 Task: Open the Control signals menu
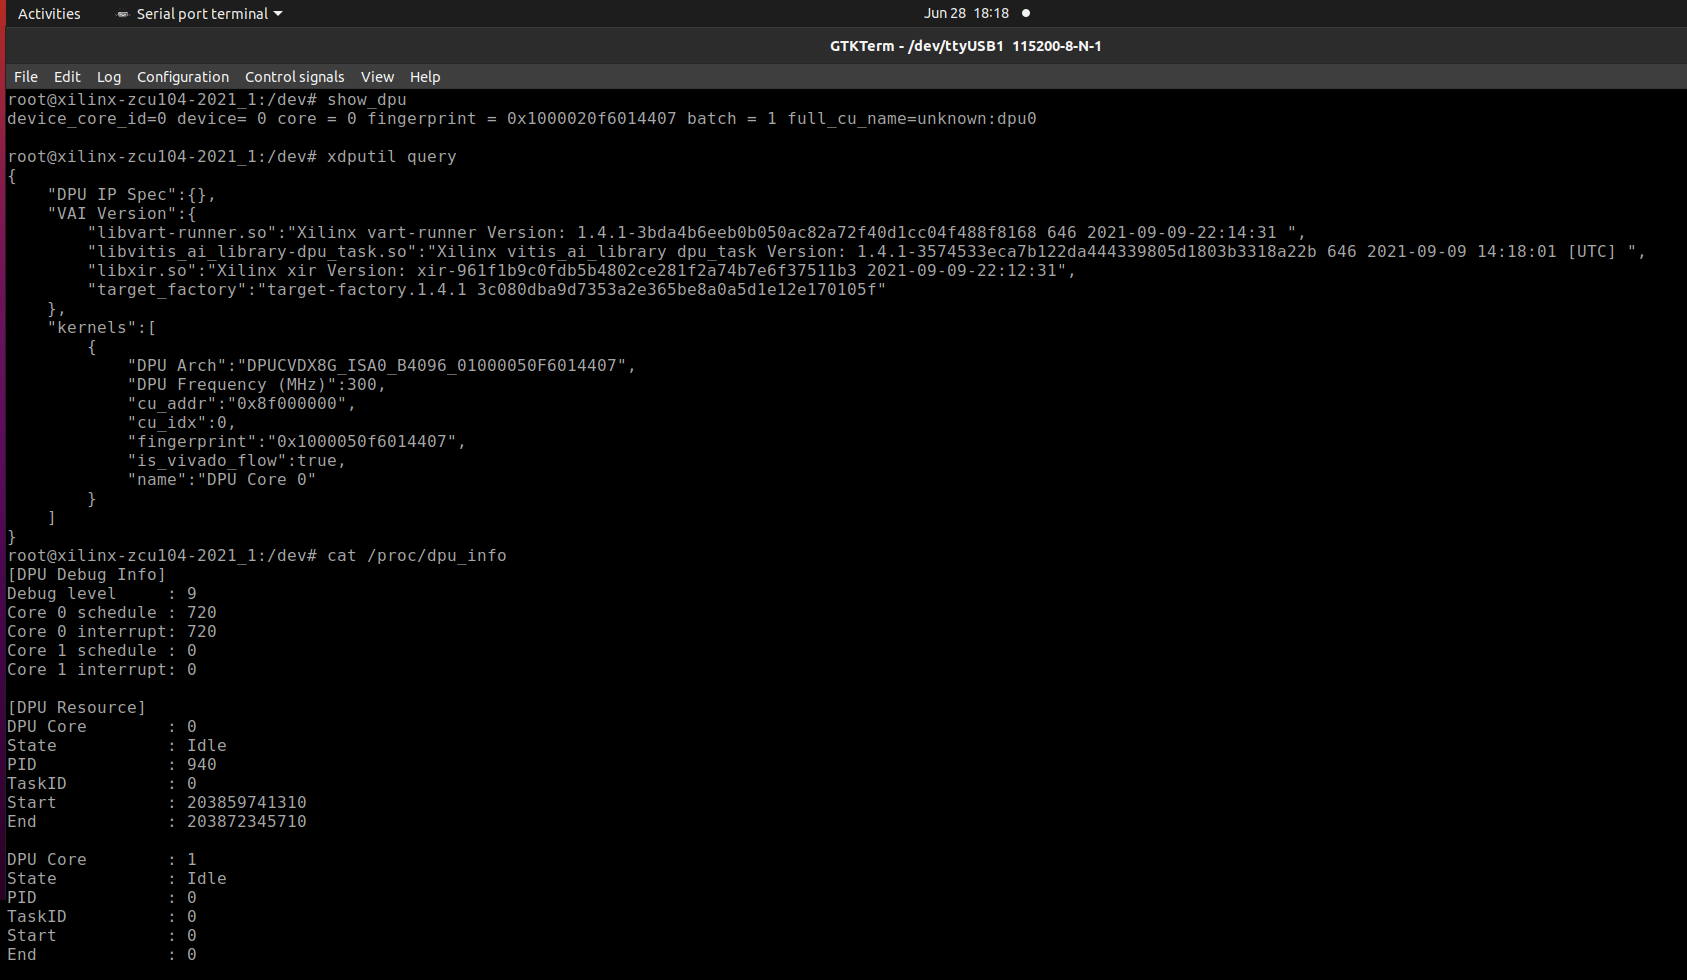point(295,77)
